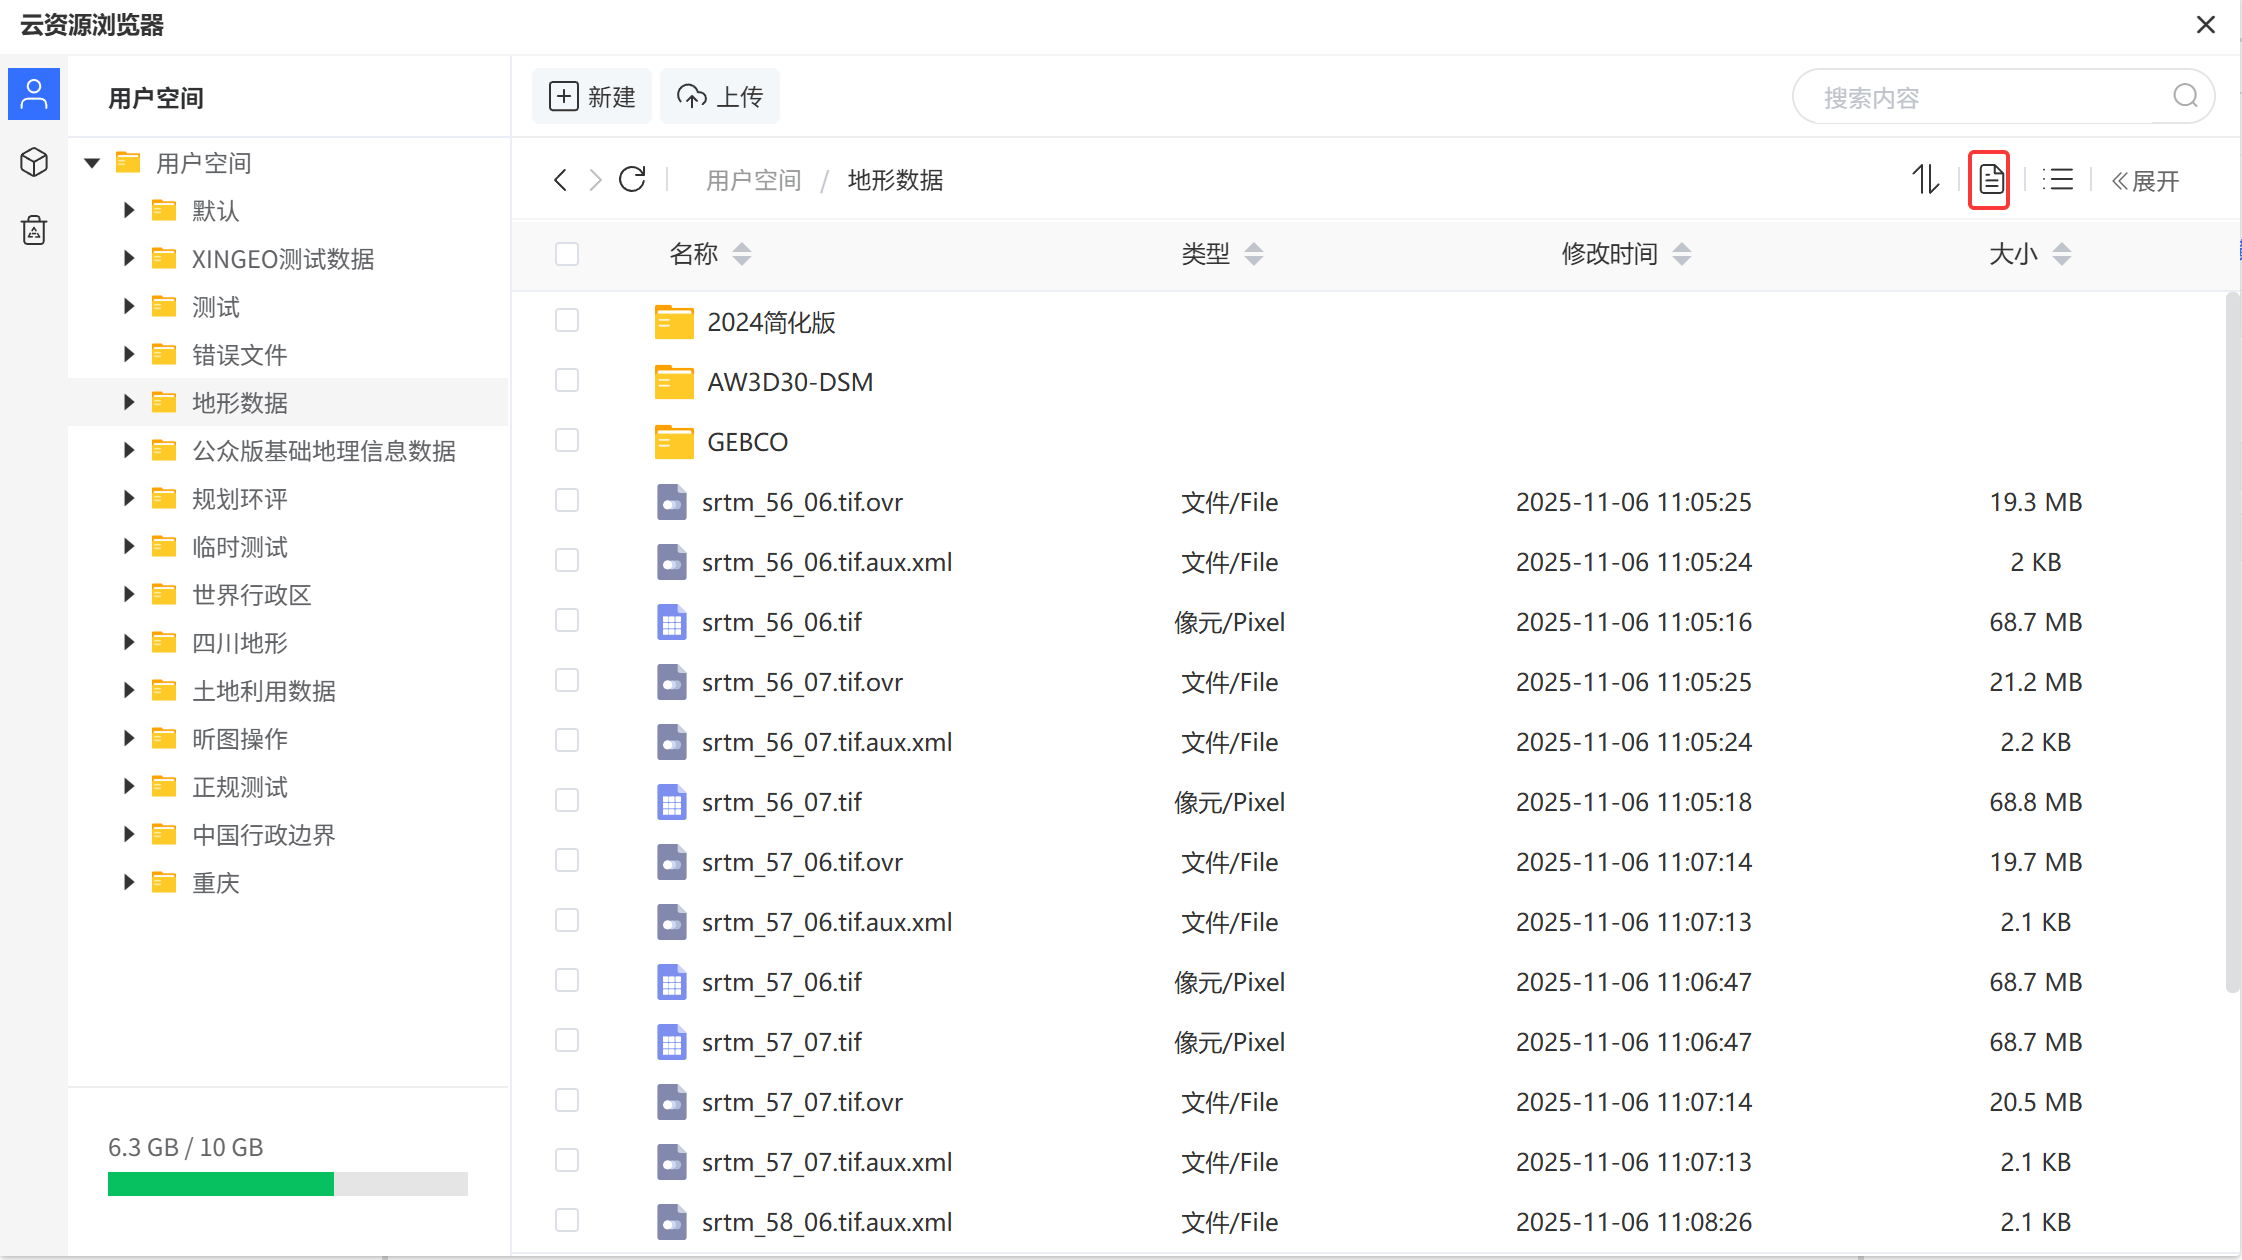Click the search magnifier icon
The height and width of the screenshot is (1260, 2242).
[x=2185, y=96]
